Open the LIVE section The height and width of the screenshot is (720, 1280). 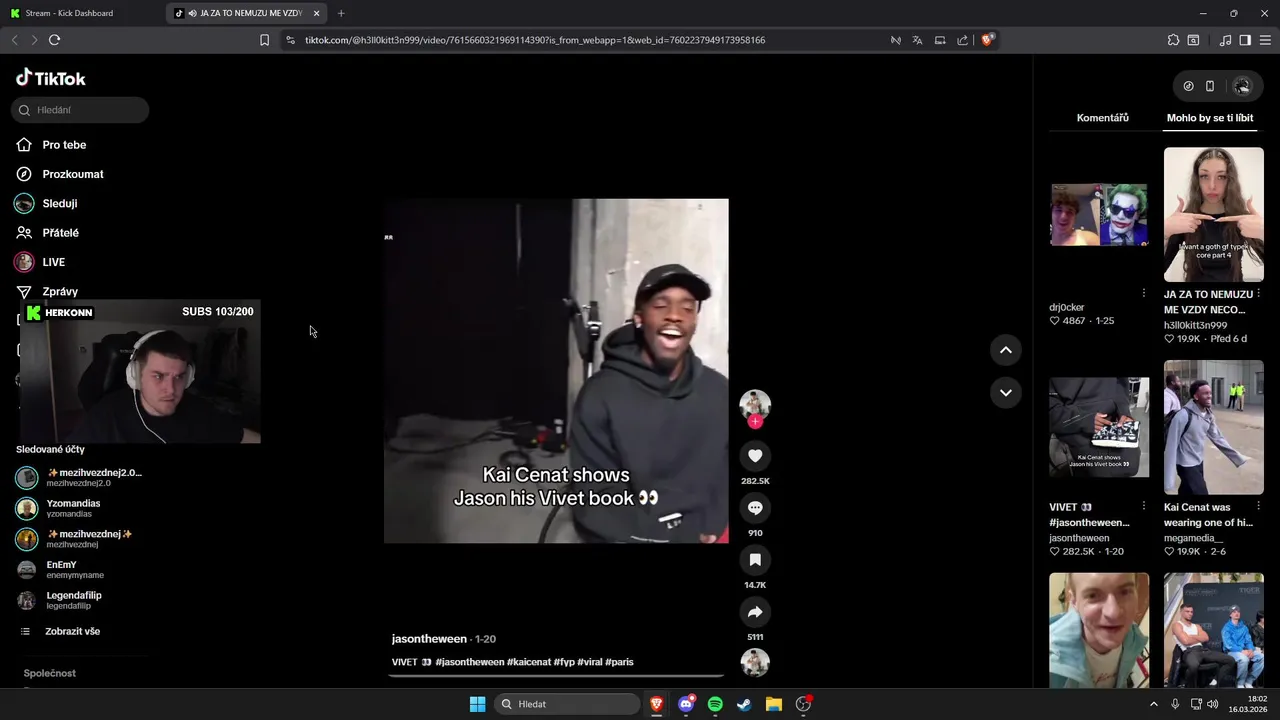[x=53, y=262]
